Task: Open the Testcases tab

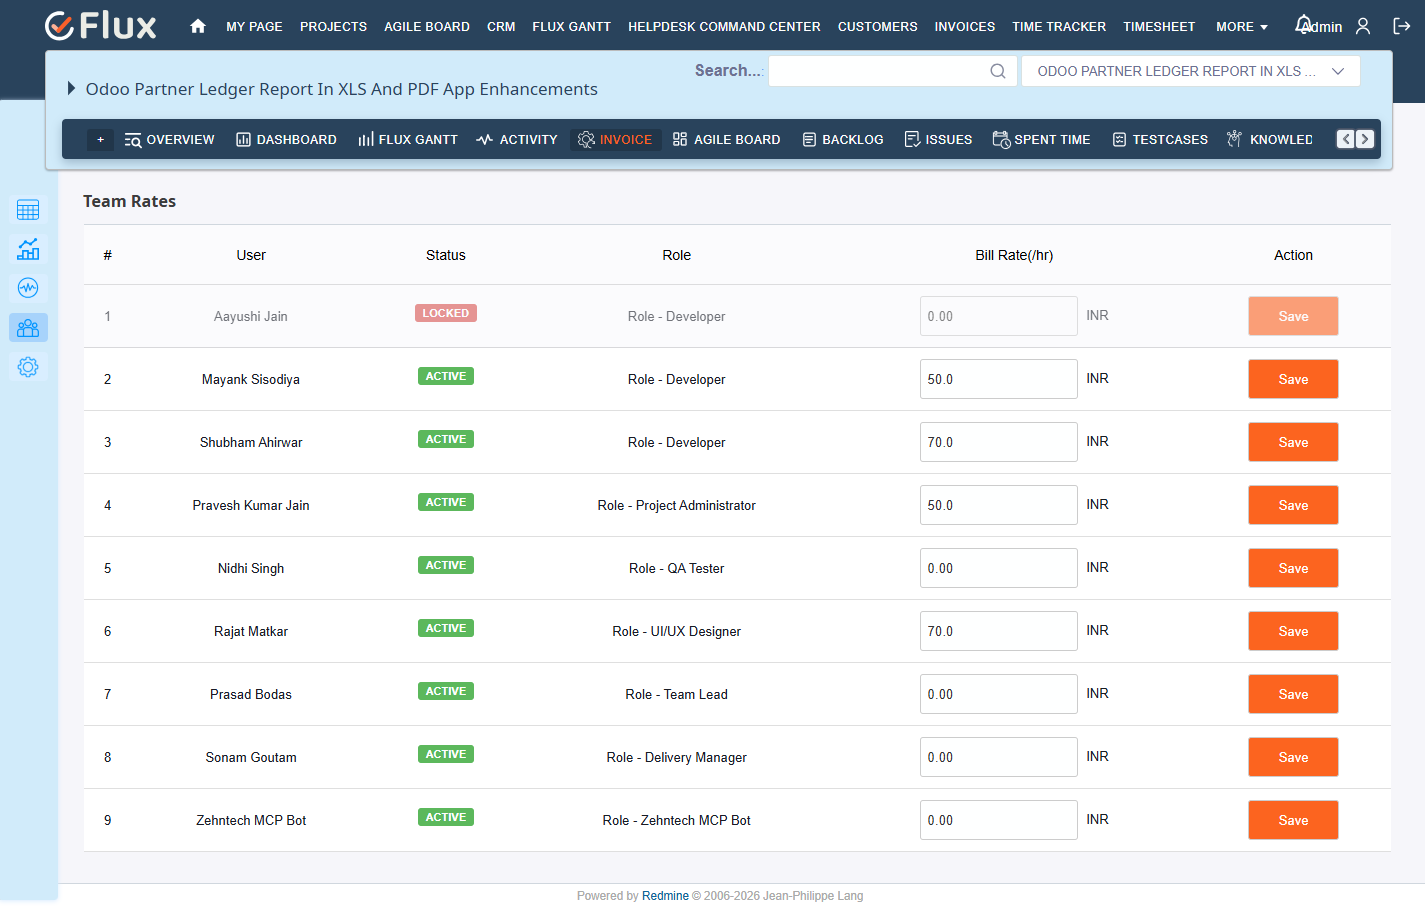Action: (x=1160, y=140)
